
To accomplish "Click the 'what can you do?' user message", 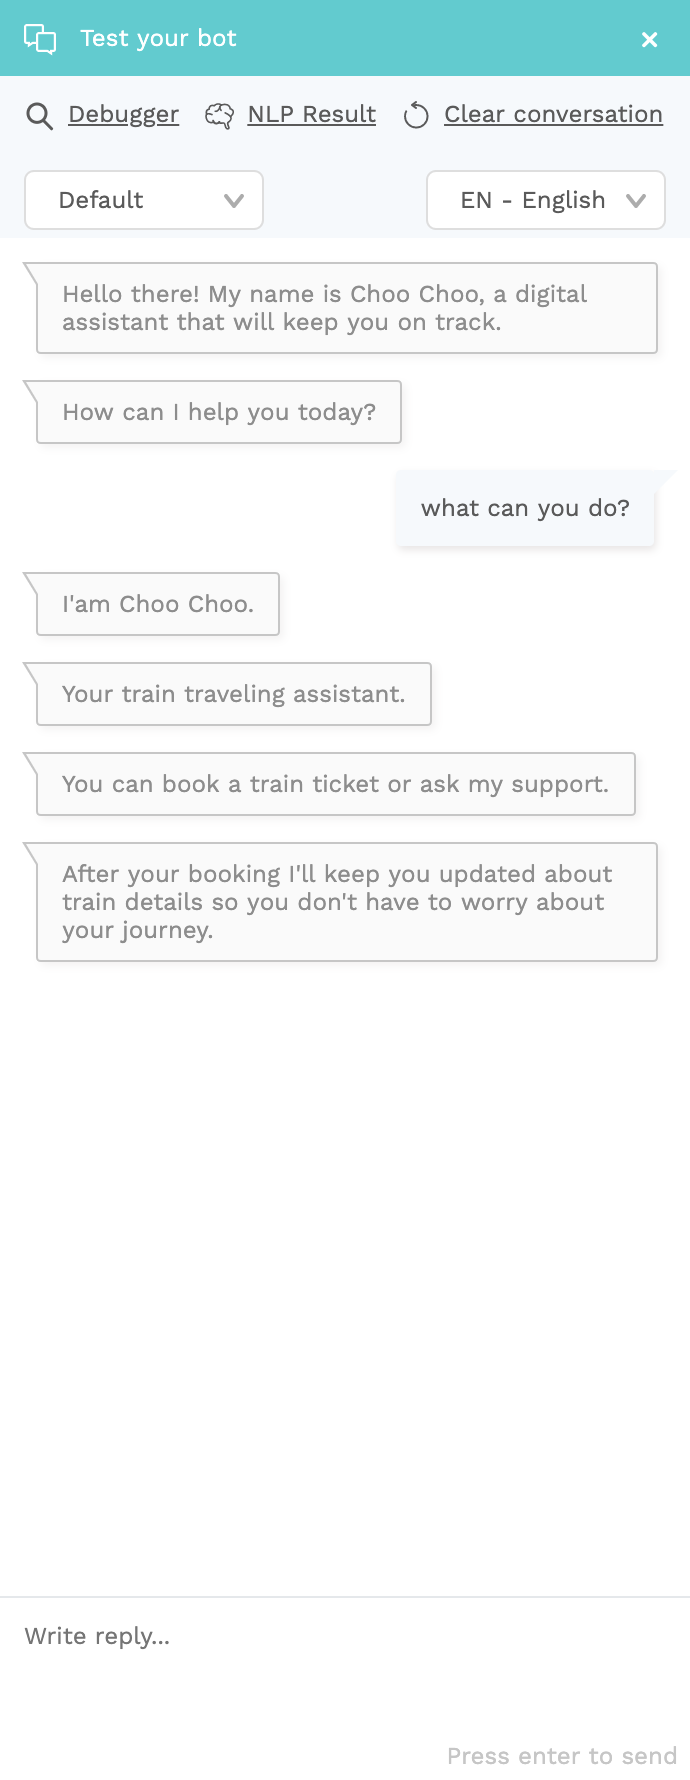I will tap(525, 508).
